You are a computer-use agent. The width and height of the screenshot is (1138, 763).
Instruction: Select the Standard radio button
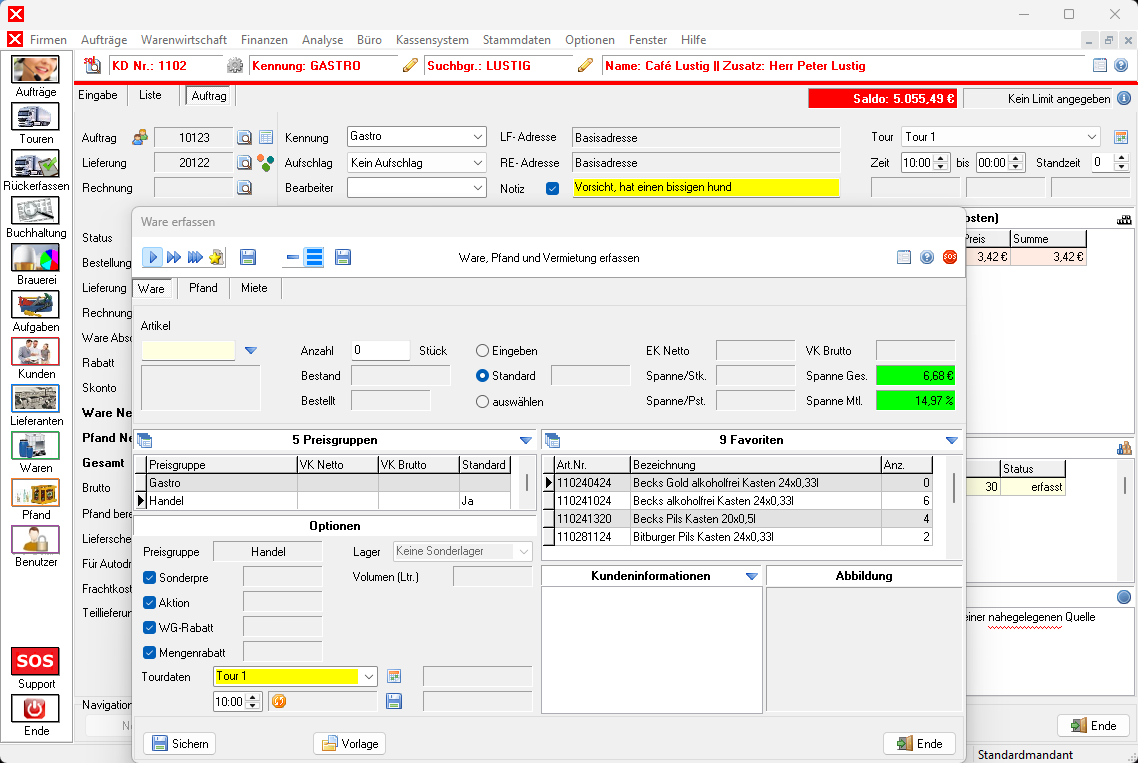[482, 375]
